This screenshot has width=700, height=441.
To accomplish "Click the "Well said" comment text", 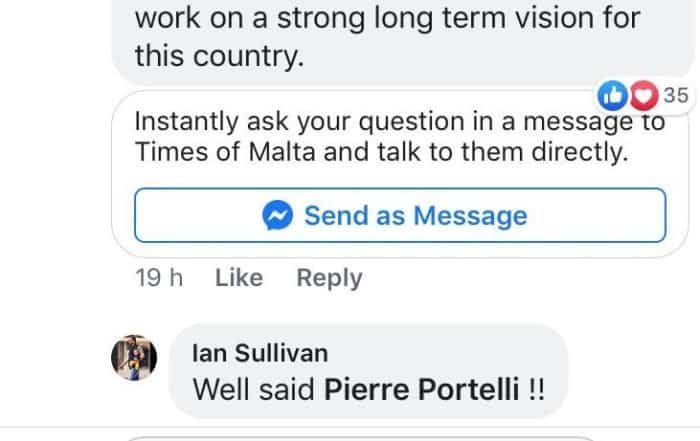I will point(254,389).
